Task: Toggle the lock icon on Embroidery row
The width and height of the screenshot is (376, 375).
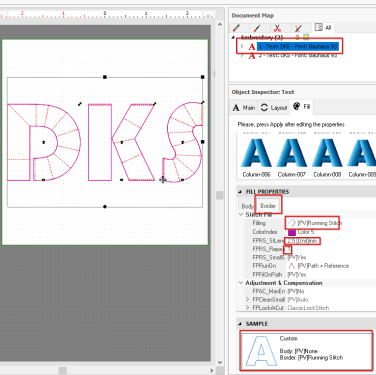Action: click(x=297, y=37)
